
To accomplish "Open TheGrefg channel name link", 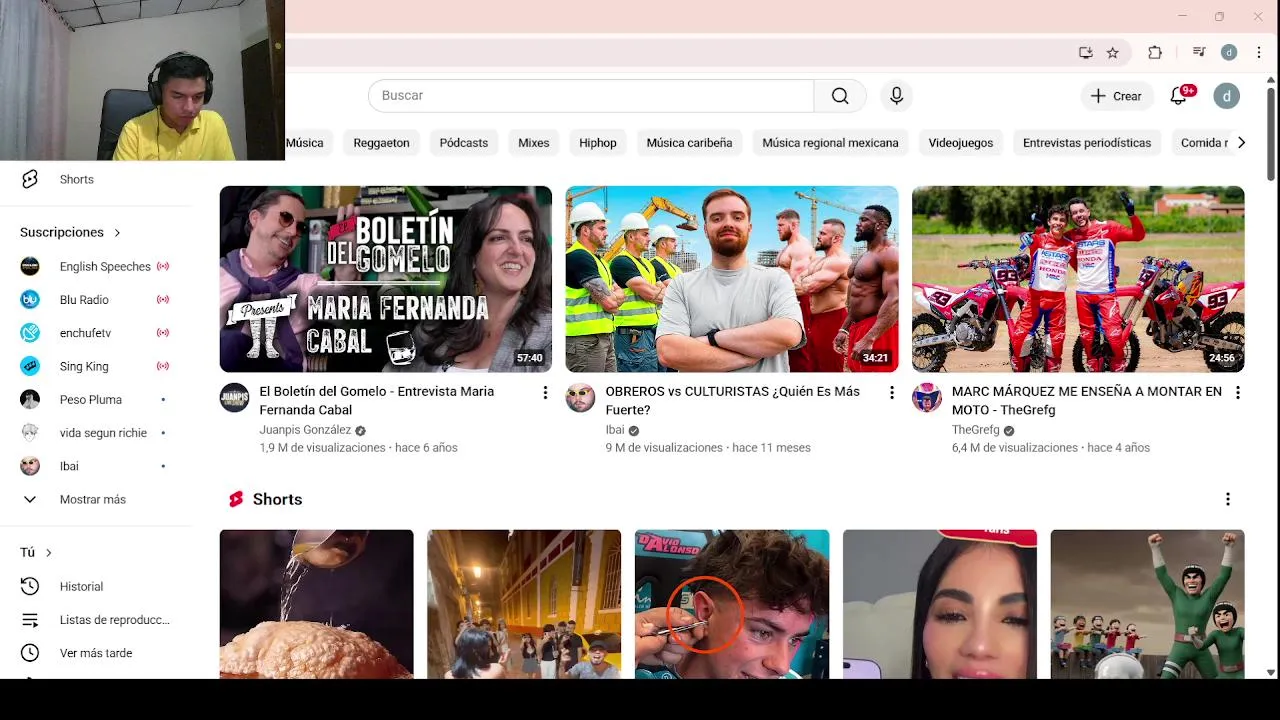I will click(976, 430).
